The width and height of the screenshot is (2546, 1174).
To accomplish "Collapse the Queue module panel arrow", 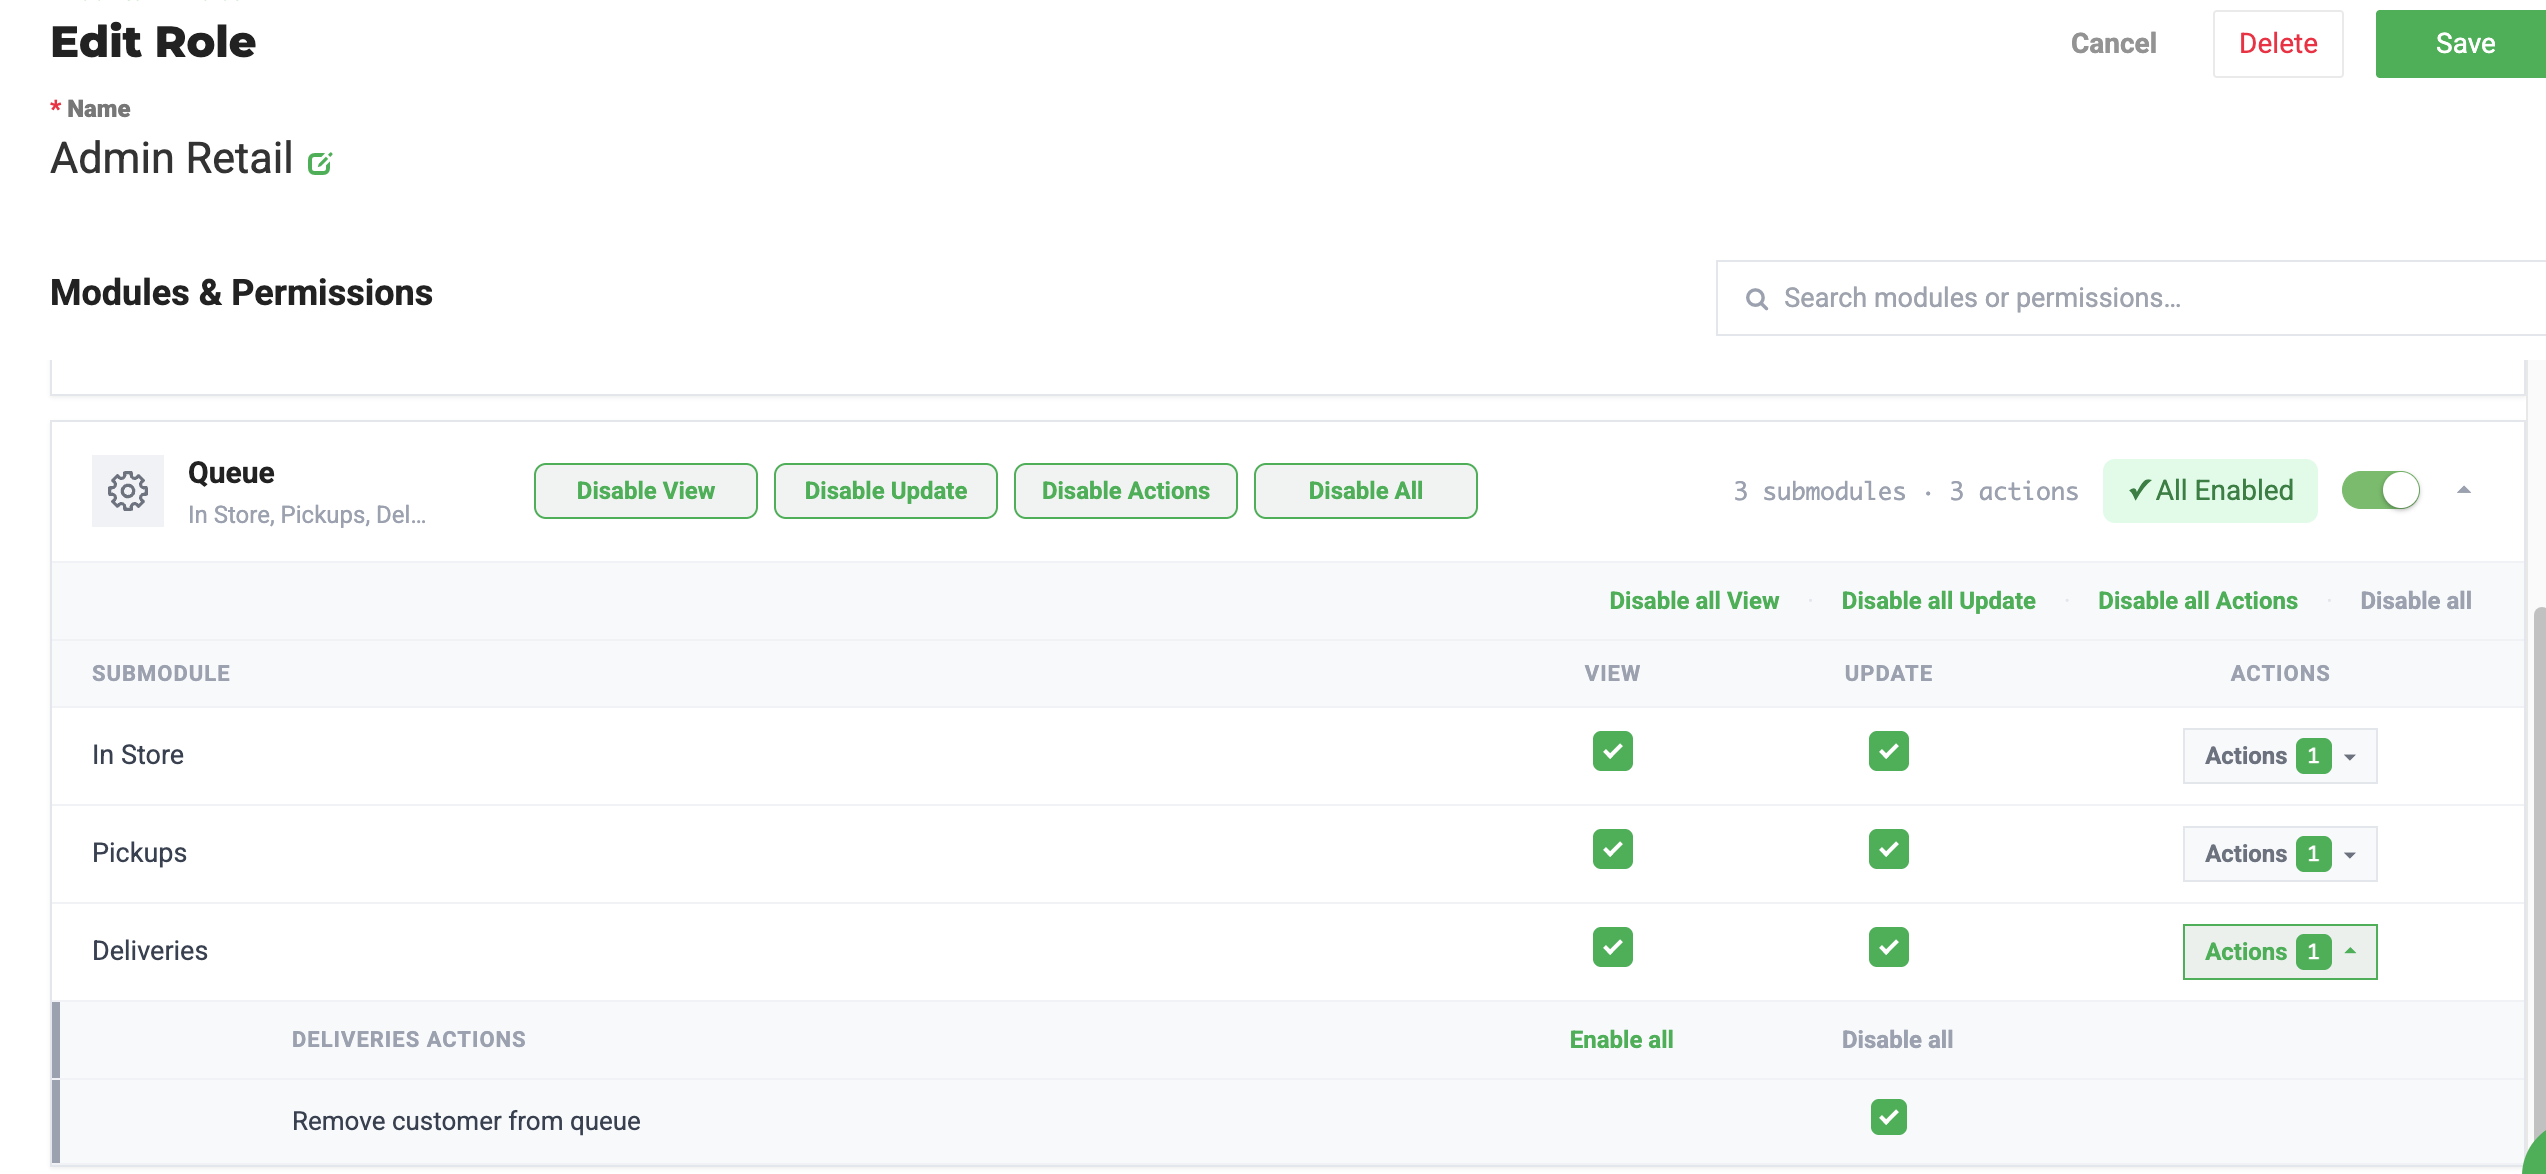I will pyautogui.click(x=2464, y=490).
